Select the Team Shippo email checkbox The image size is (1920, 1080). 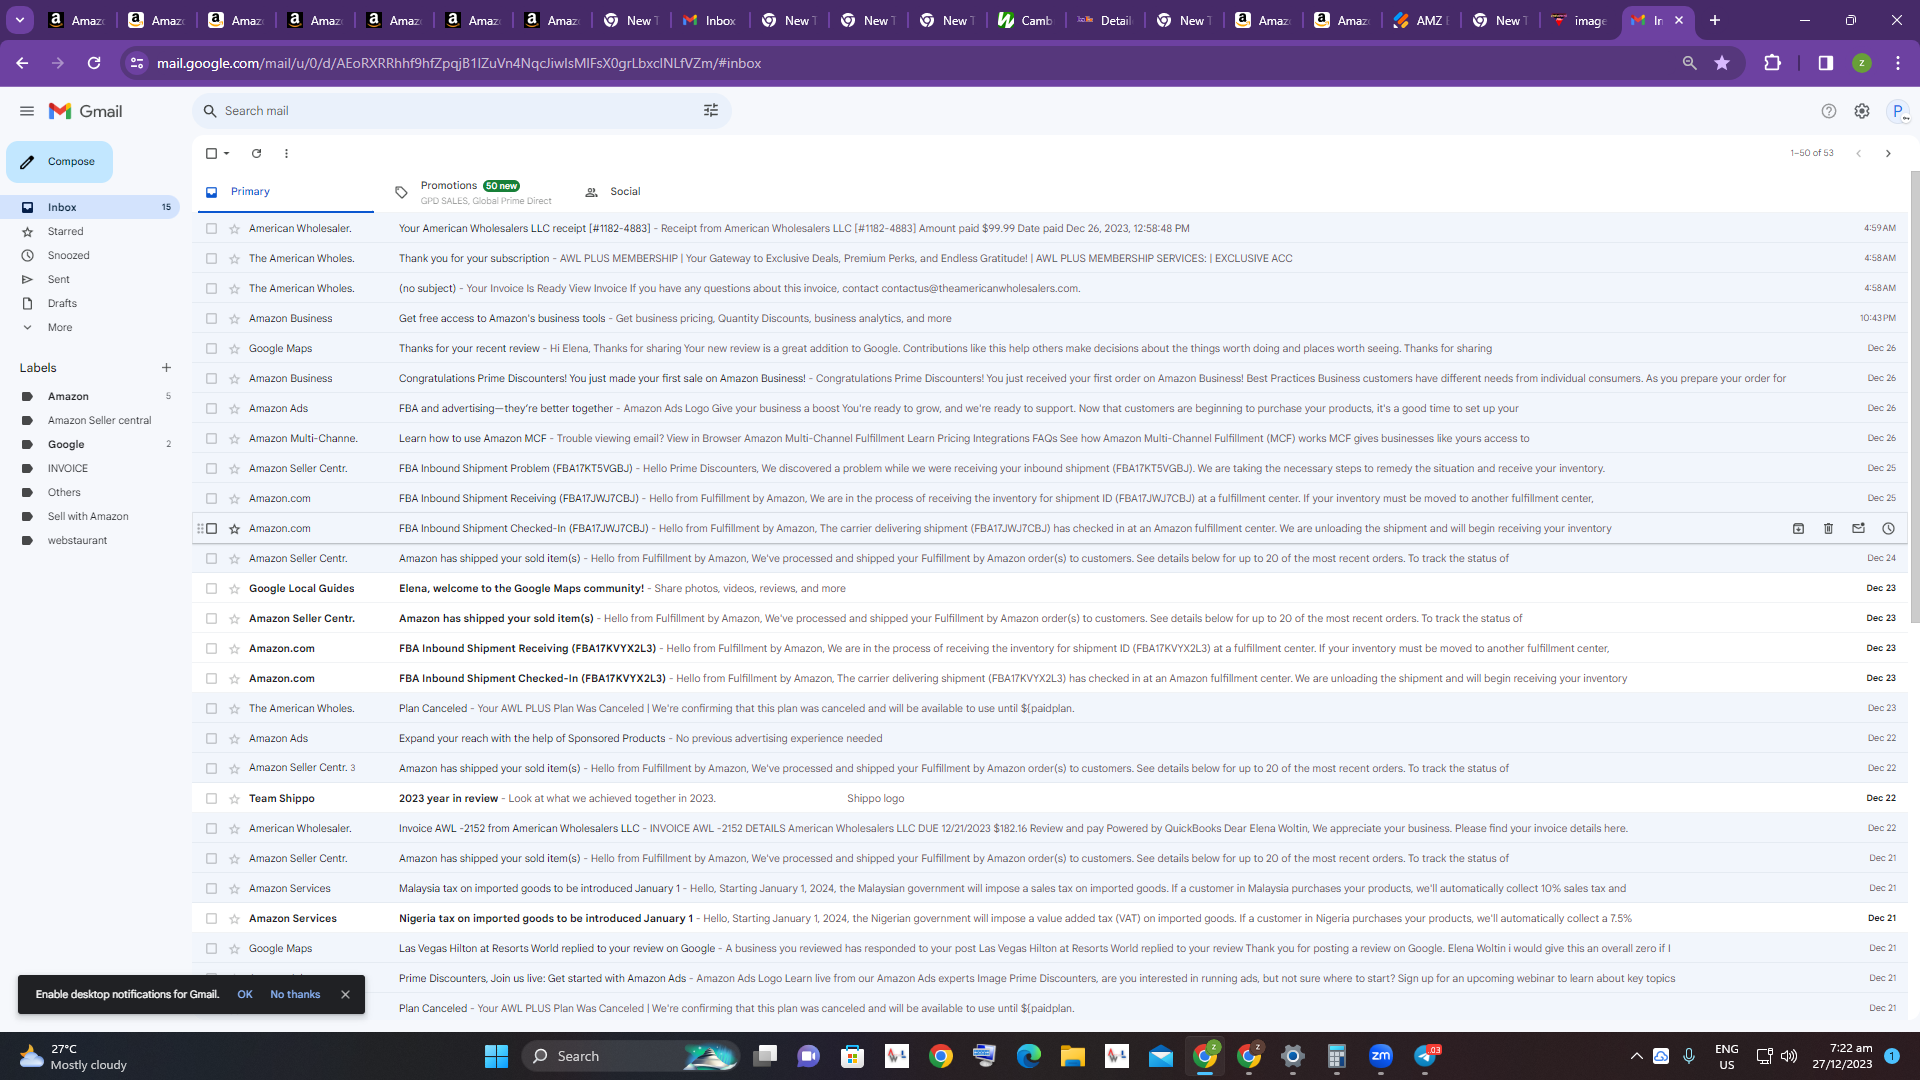[211, 798]
